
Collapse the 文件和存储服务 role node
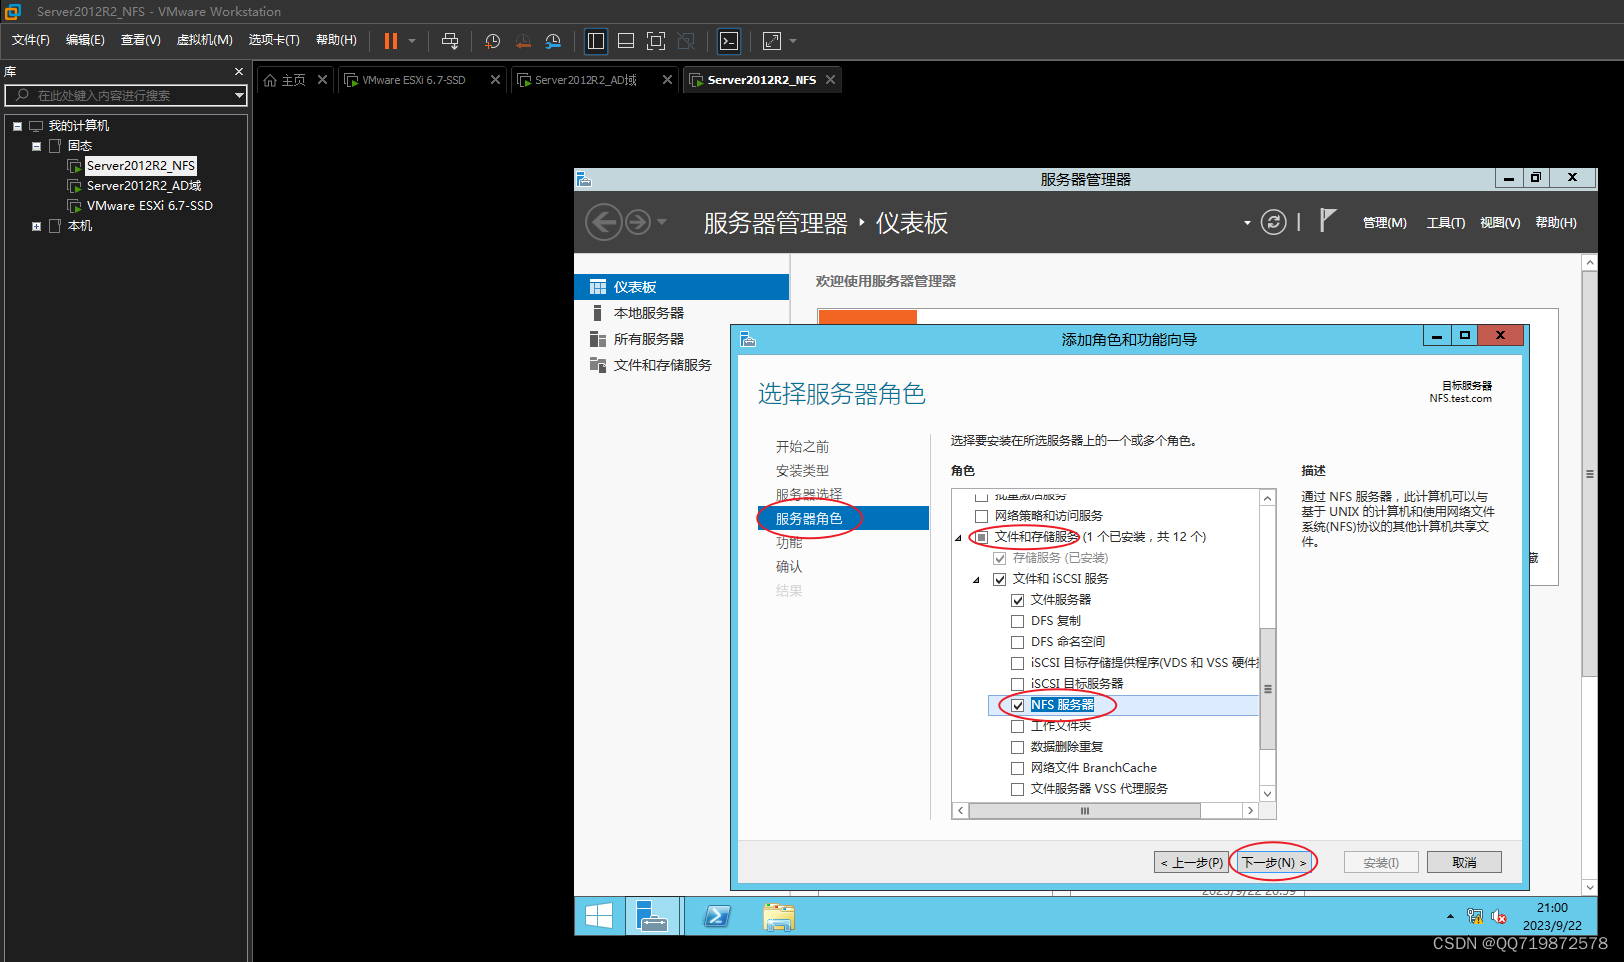(958, 538)
